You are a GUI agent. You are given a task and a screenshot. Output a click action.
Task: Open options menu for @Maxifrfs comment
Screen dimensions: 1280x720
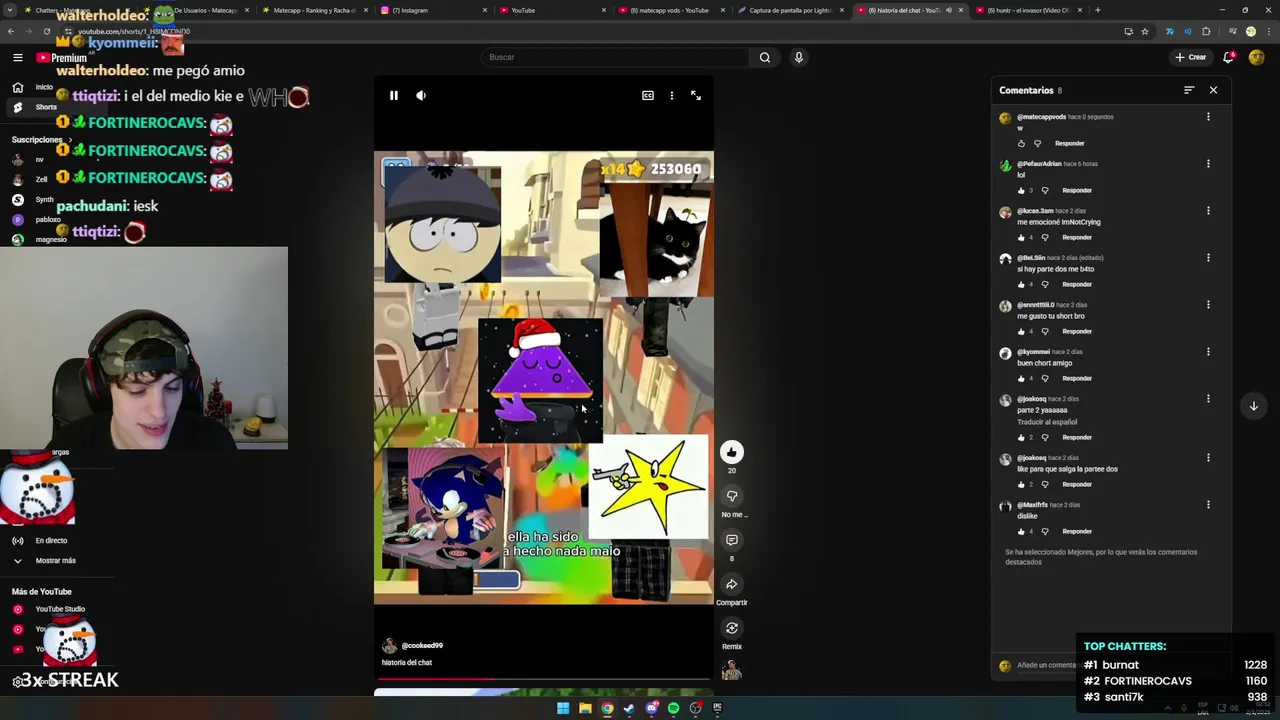(x=1208, y=505)
